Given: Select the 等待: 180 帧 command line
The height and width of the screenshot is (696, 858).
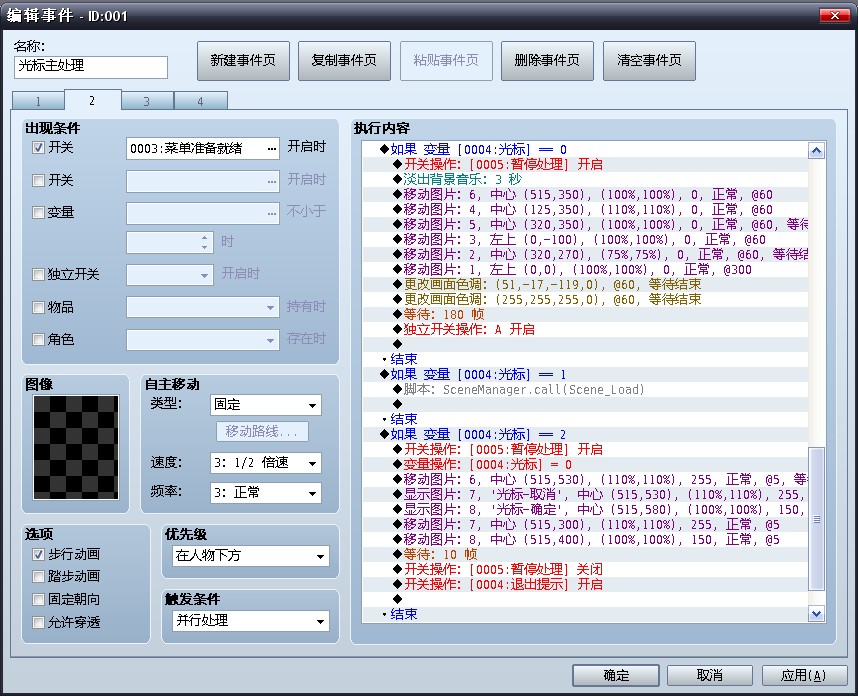Looking at the screenshot, I should [x=585, y=314].
